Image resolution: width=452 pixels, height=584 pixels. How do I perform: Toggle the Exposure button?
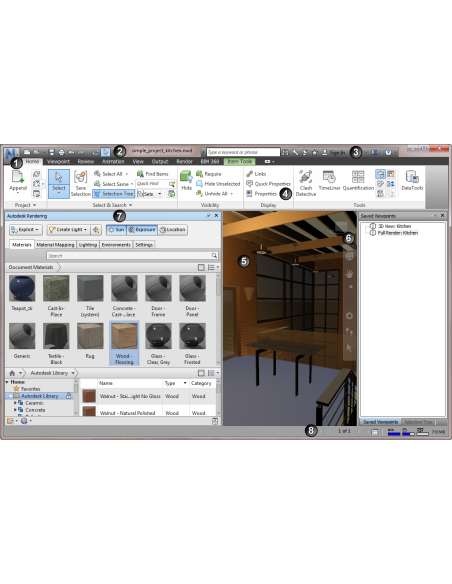click(142, 229)
